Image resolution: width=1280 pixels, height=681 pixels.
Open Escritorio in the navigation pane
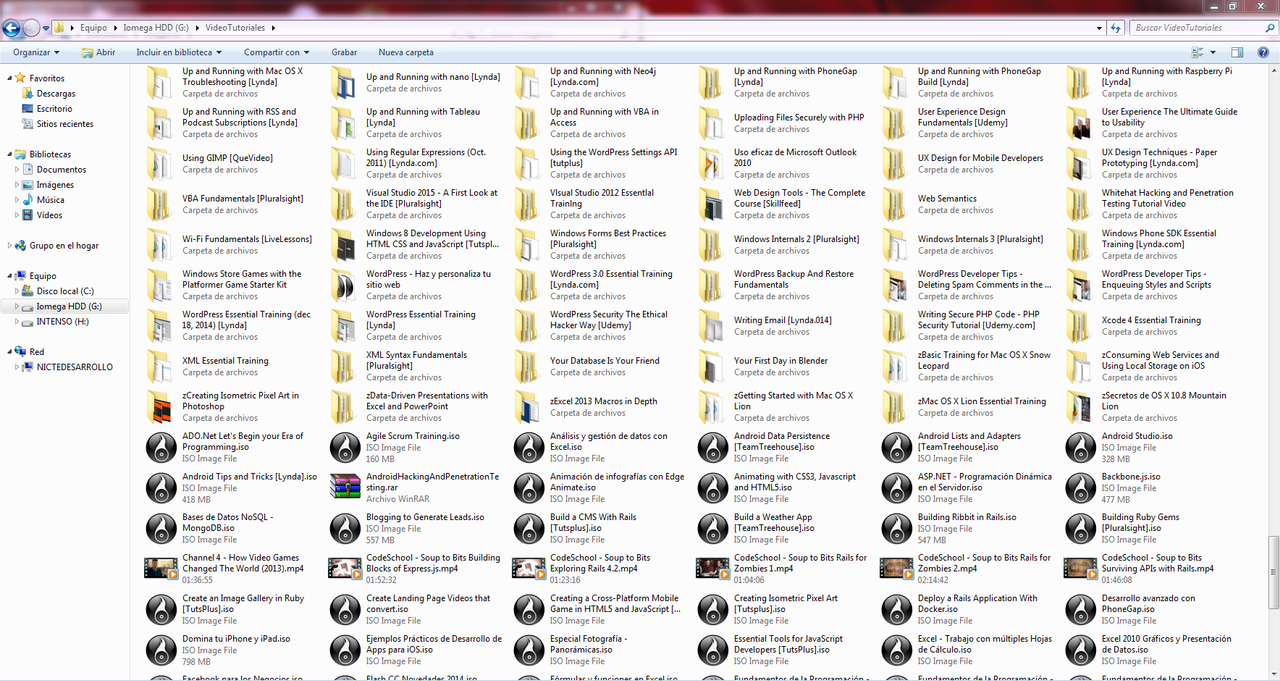coord(54,109)
